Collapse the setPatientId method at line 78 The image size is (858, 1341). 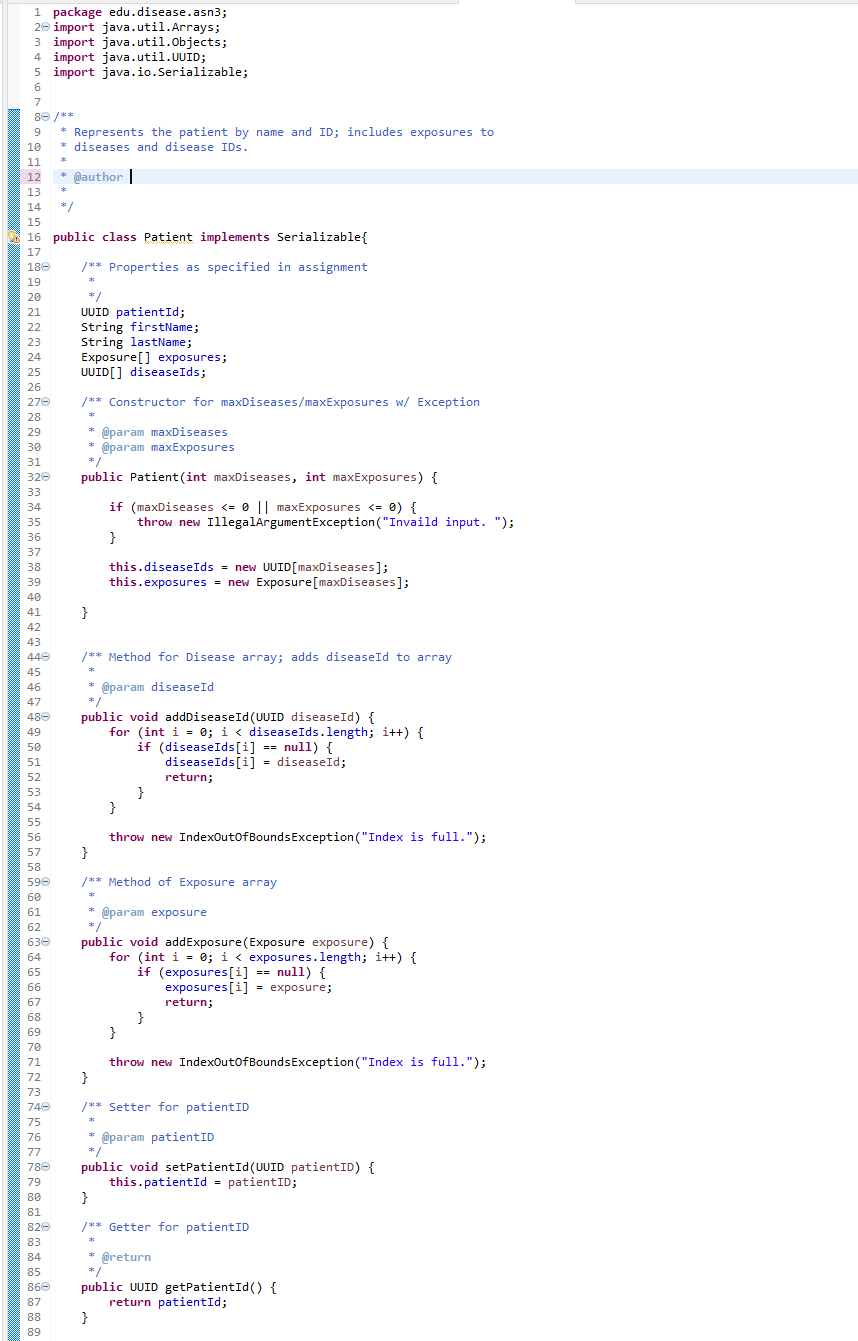(44, 1167)
